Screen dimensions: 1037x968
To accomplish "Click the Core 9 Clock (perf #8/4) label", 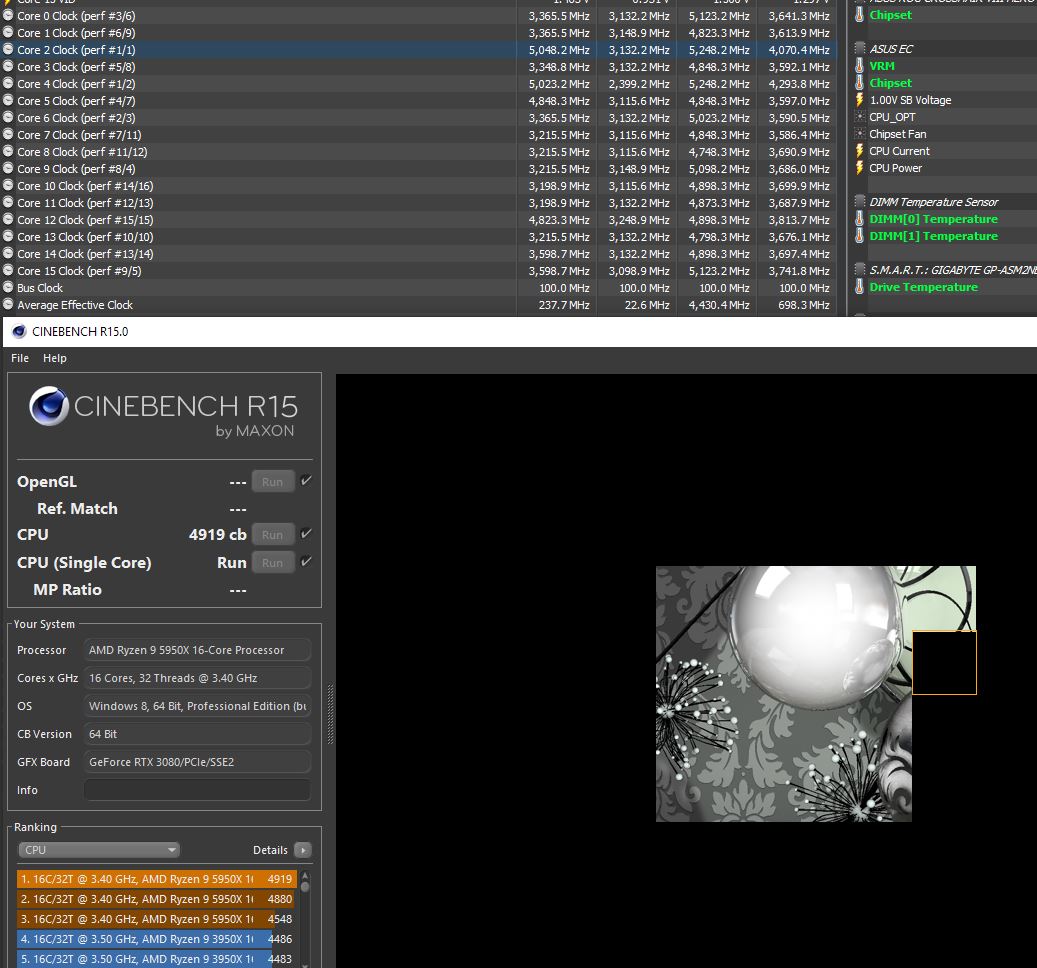I will tap(76, 169).
